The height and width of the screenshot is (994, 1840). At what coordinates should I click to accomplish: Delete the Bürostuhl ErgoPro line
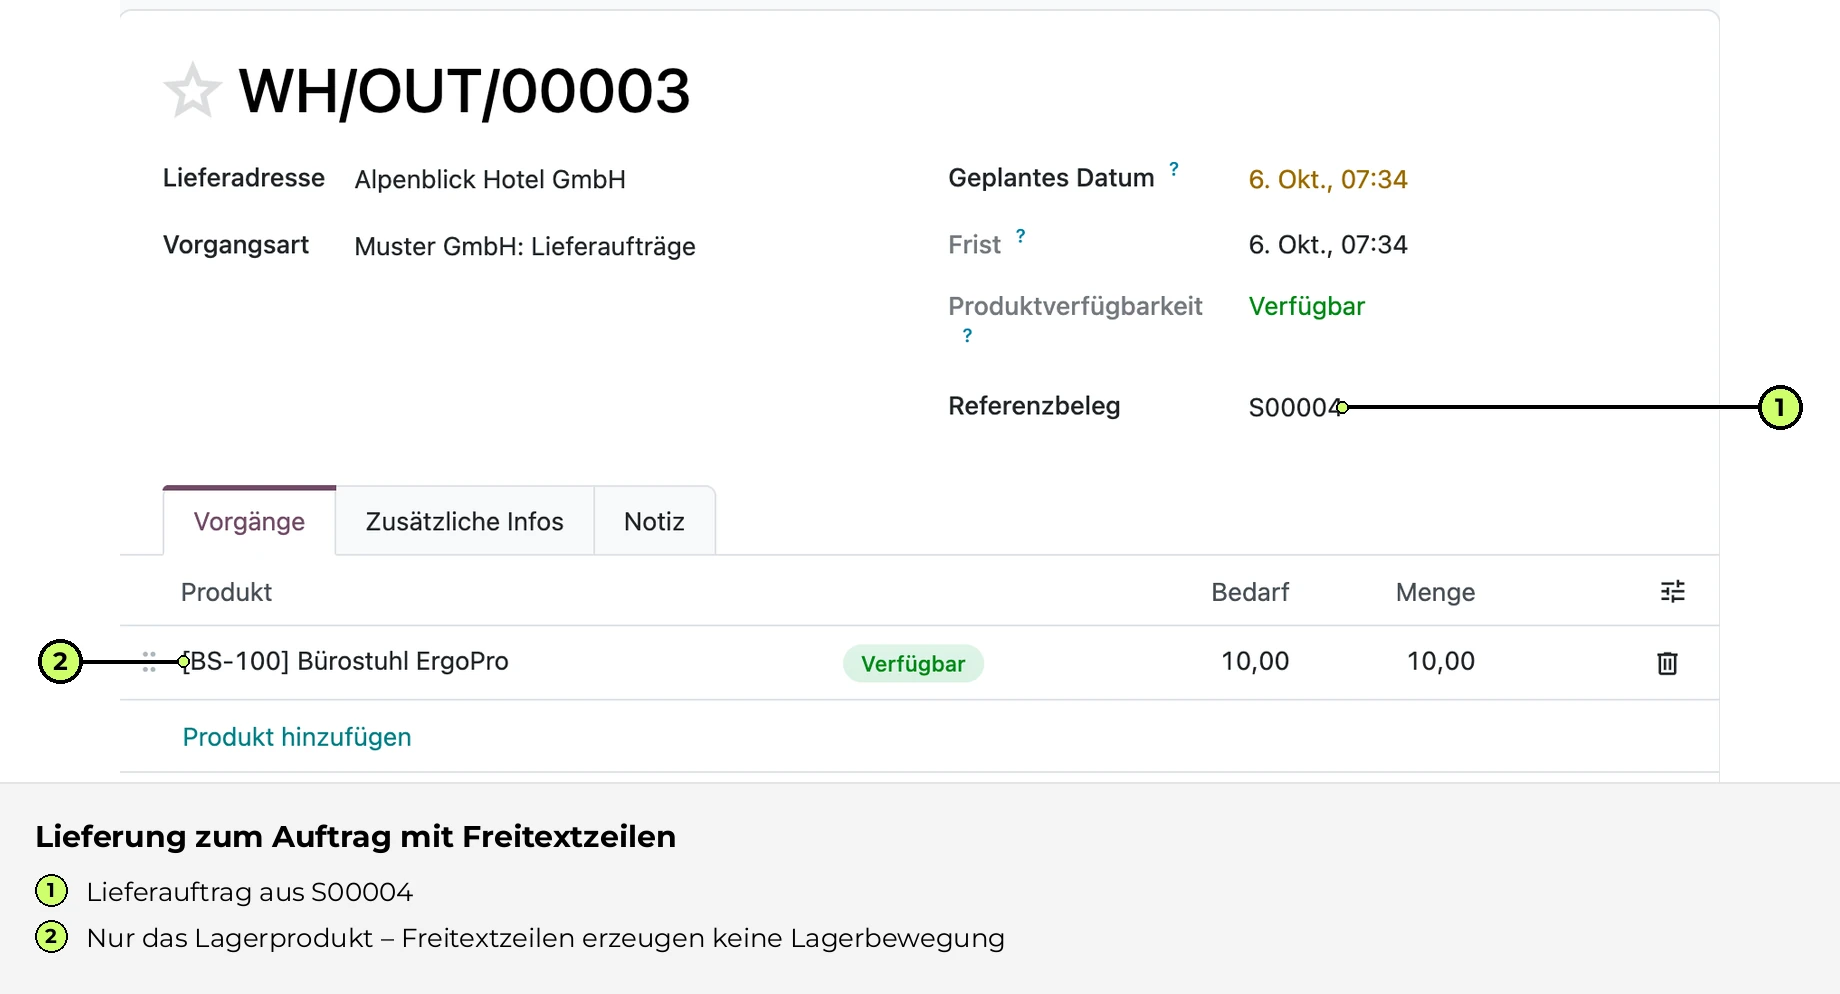coord(1667,663)
